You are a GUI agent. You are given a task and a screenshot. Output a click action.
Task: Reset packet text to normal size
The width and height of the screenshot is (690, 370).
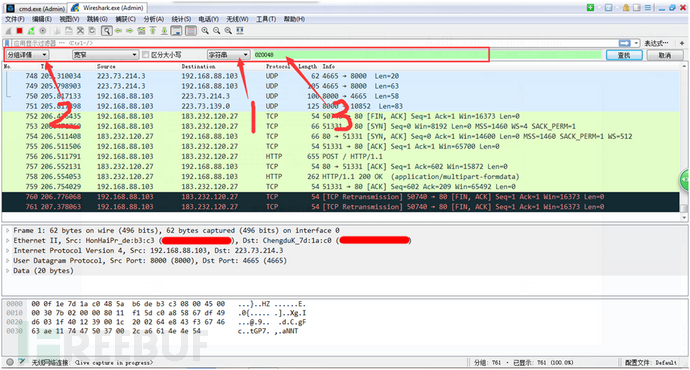(x=228, y=31)
